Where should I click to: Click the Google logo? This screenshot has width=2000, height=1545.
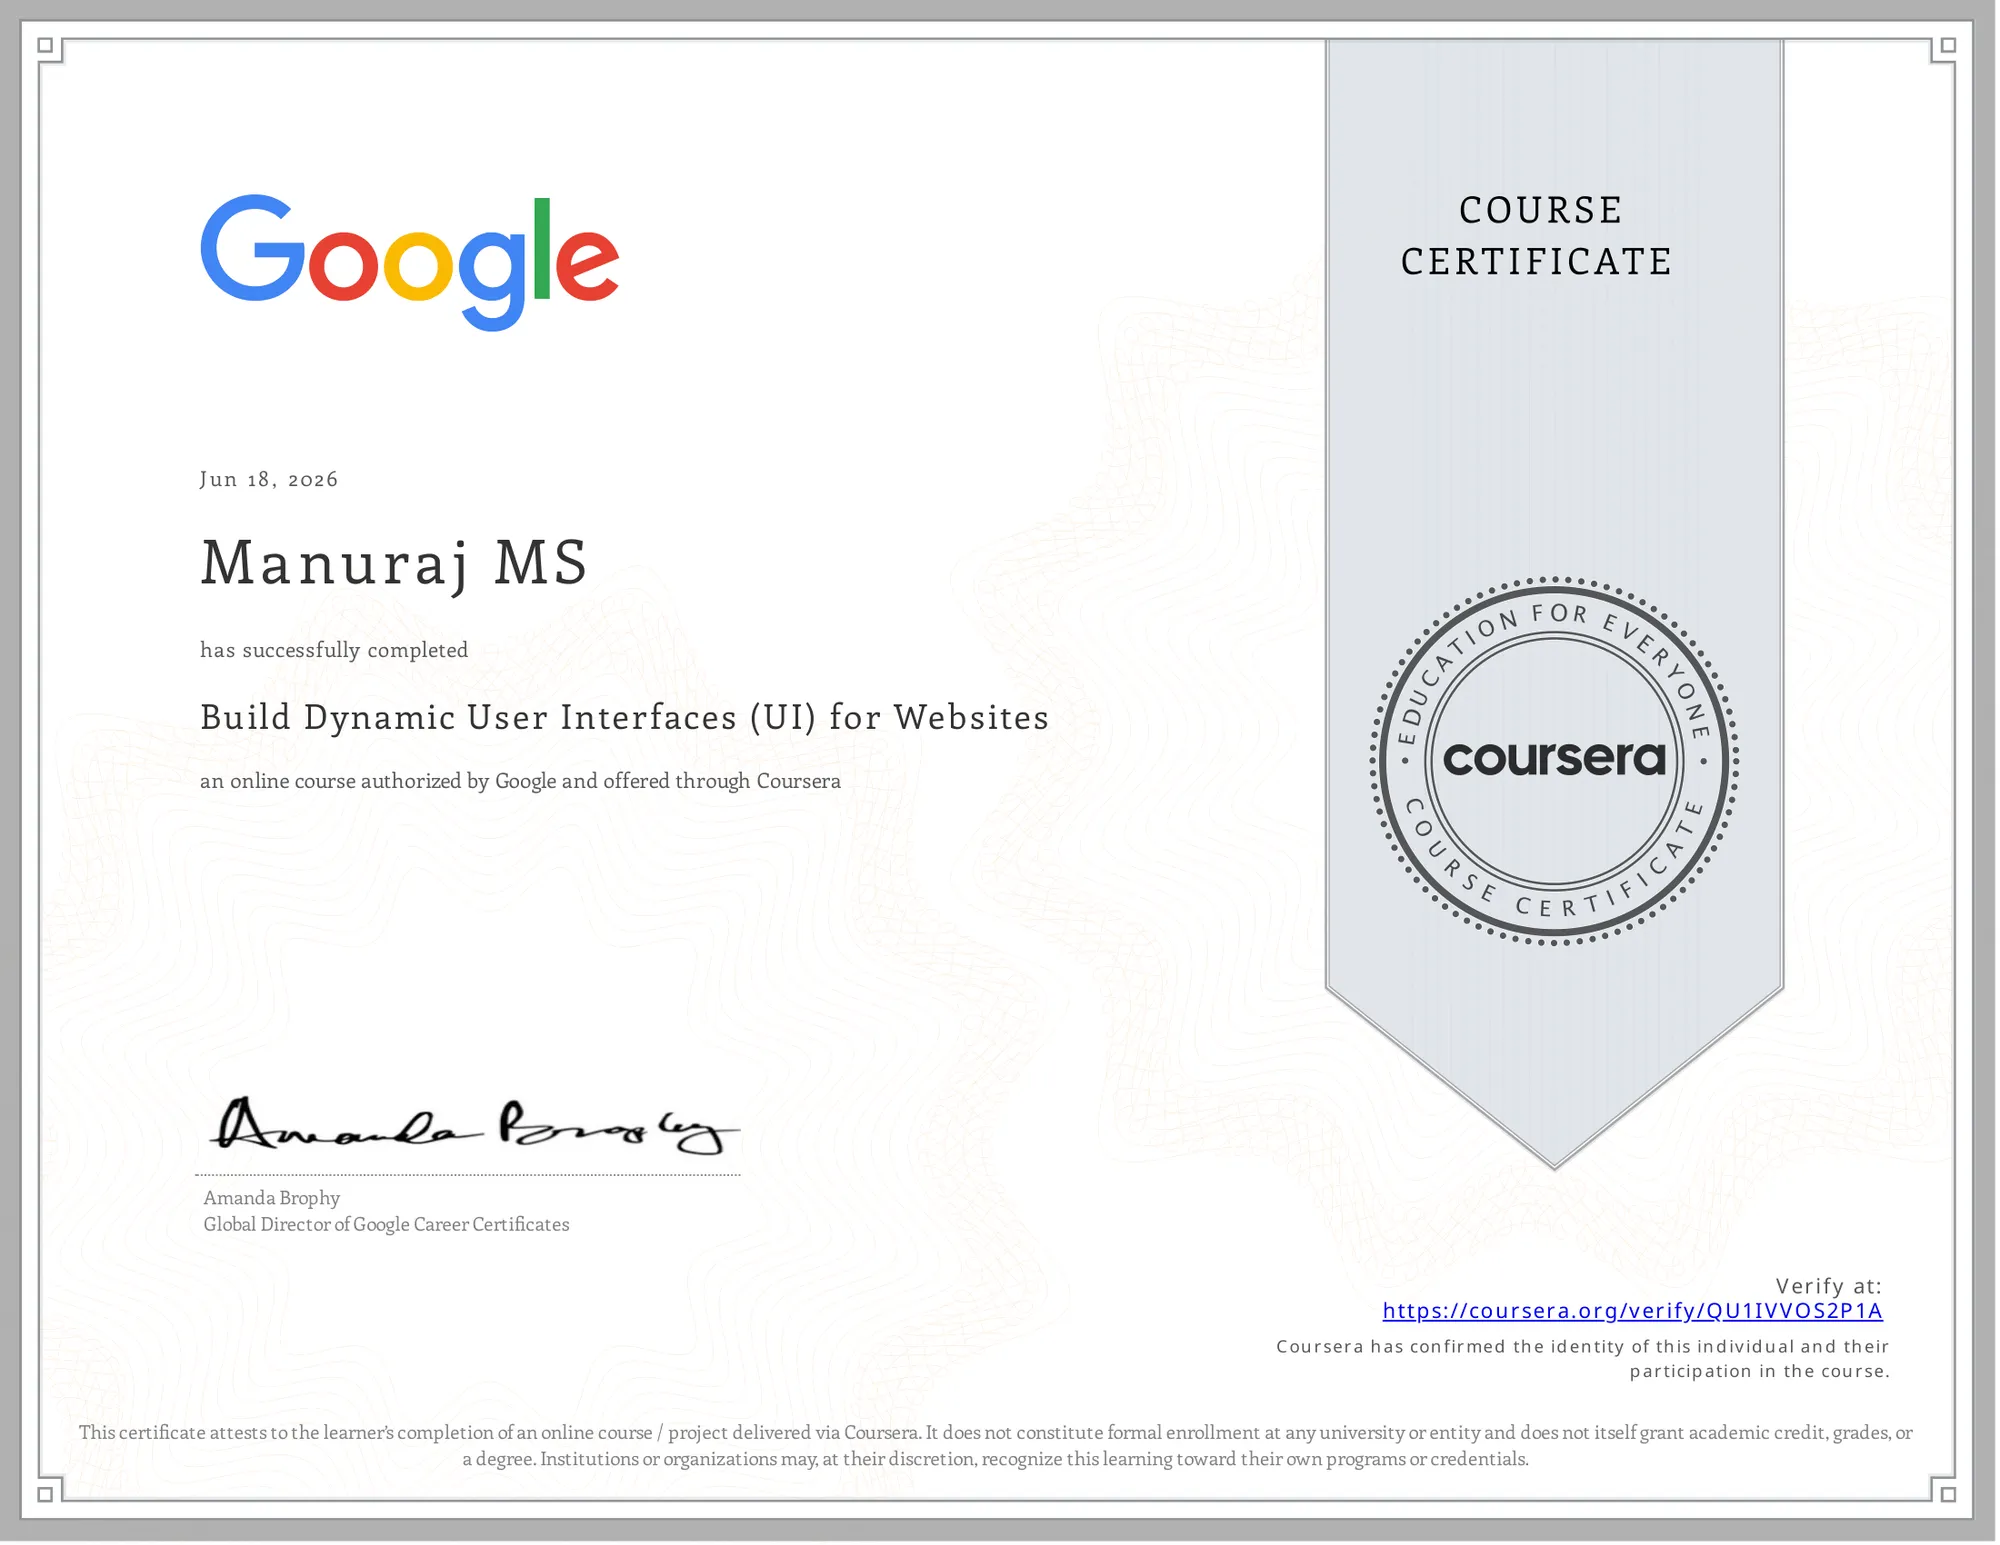coord(410,262)
